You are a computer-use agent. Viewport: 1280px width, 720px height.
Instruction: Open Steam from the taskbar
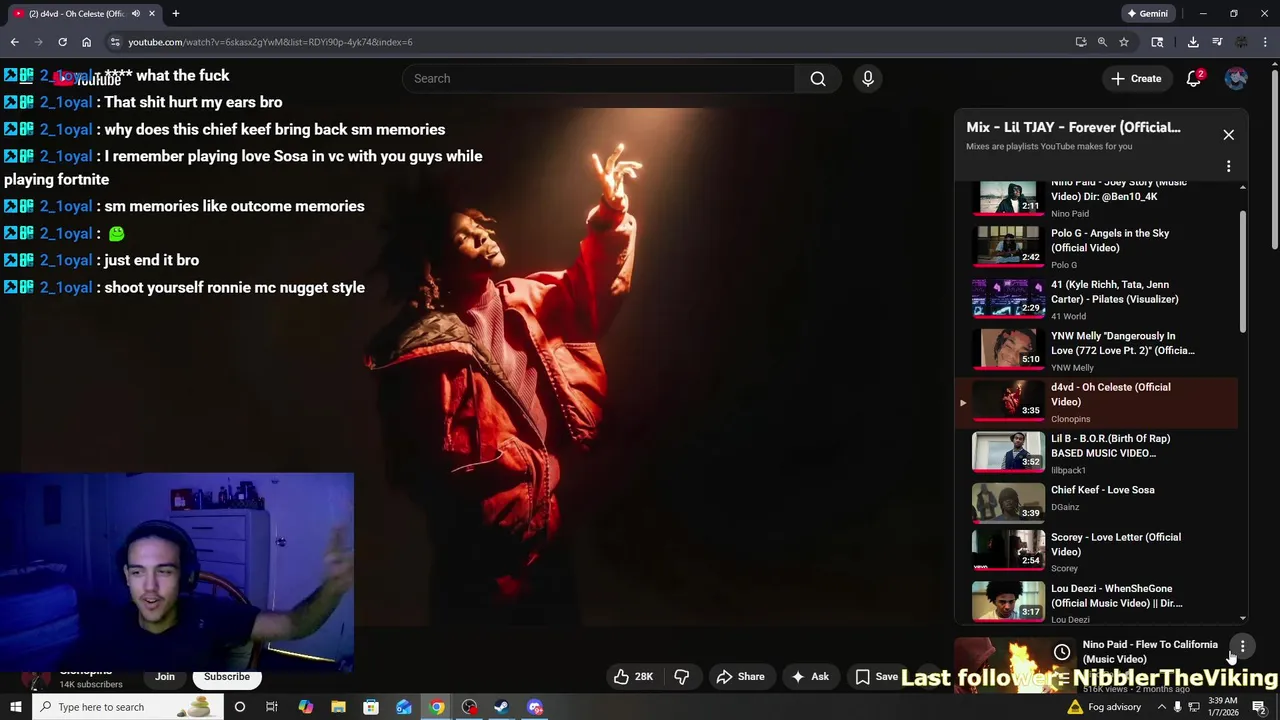tap(502, 707)
